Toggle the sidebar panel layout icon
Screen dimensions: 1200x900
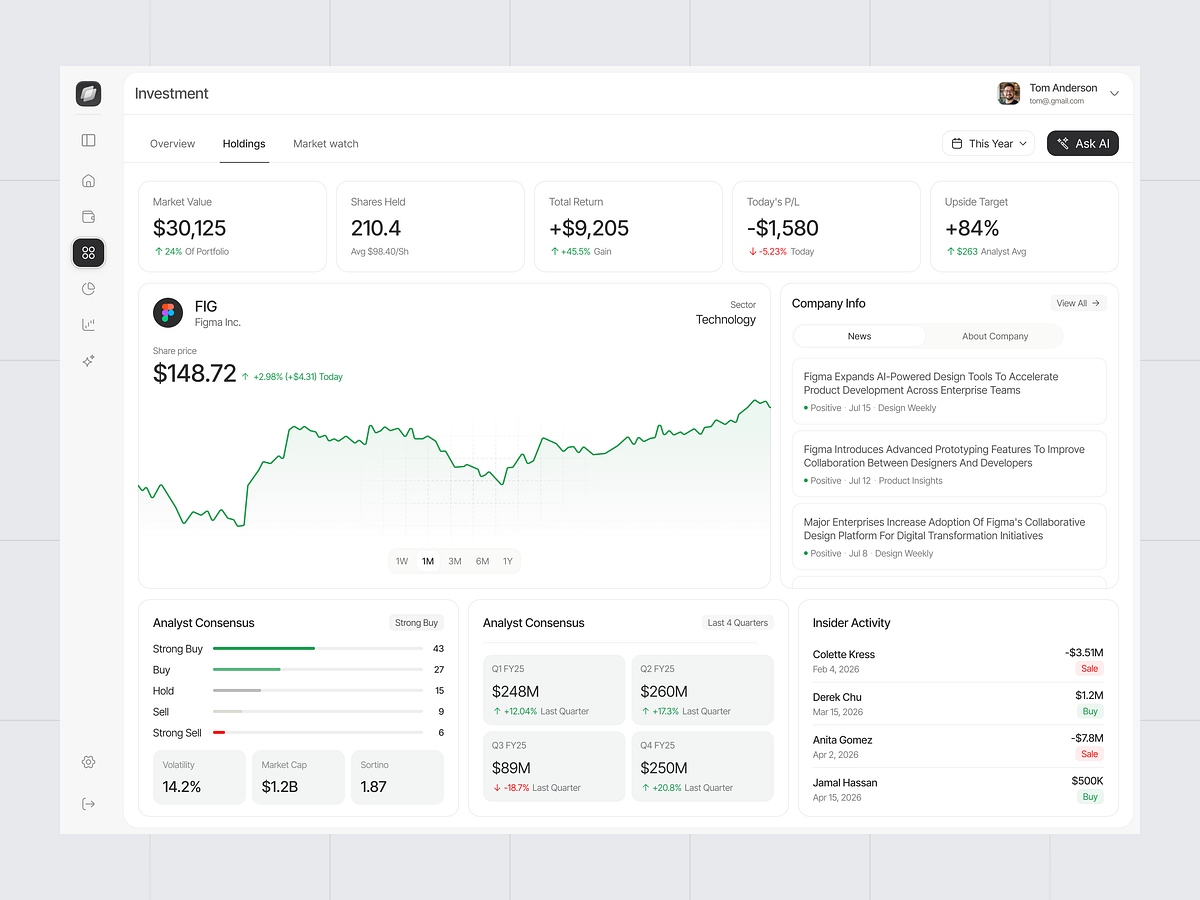click(88, 141)
